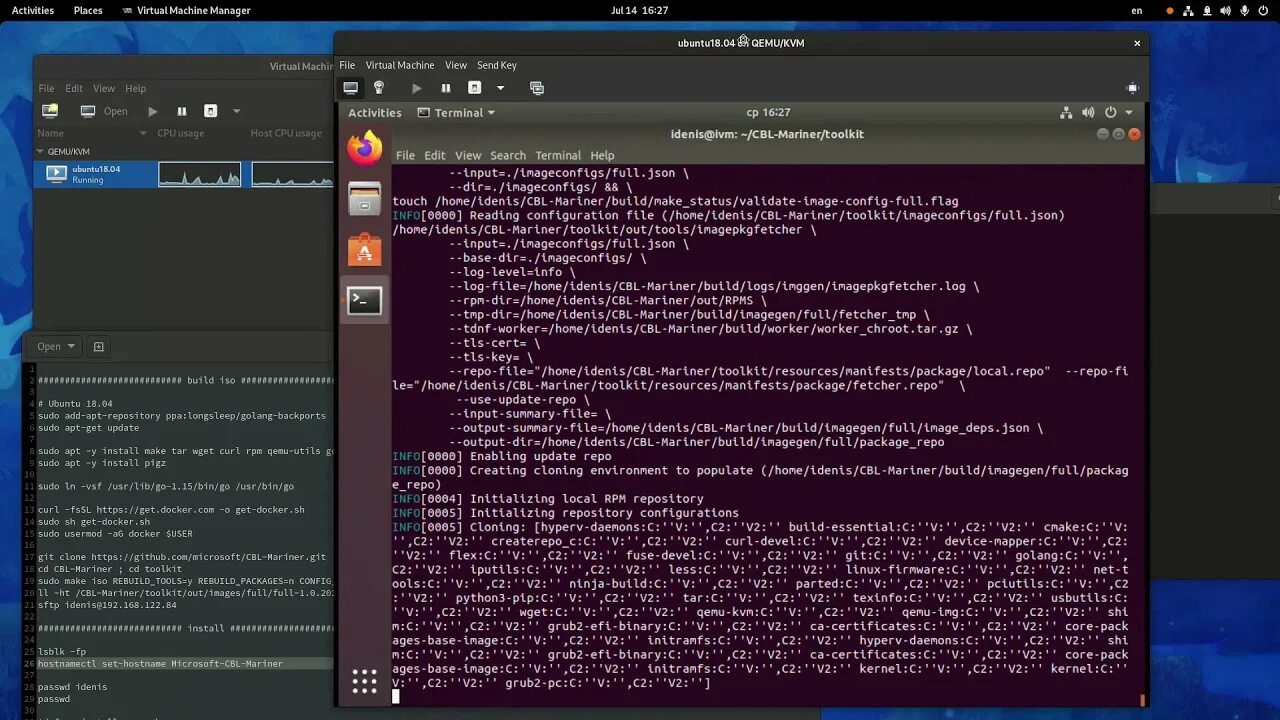Sort by the Name column header

pos(91,133)
